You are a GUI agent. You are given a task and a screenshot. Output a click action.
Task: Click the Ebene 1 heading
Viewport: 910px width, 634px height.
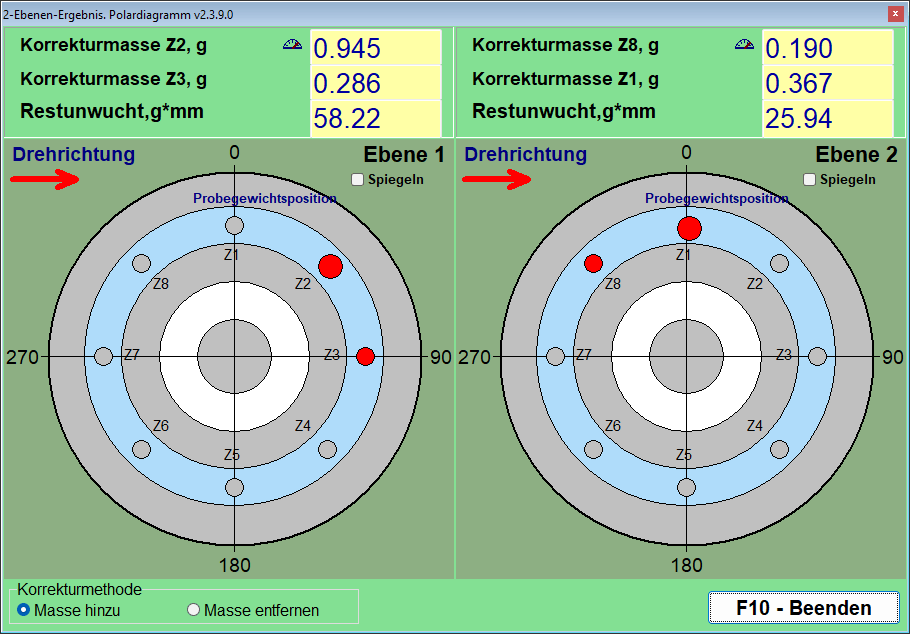[x=404, y=154]
